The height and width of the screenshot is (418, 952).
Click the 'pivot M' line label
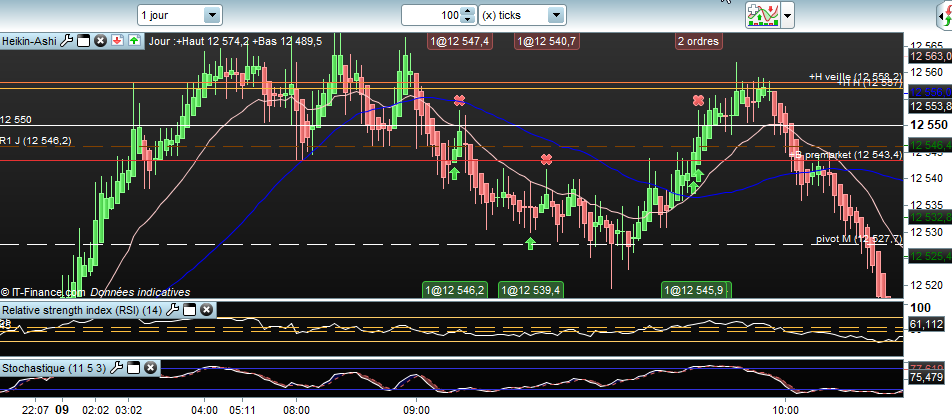point(833,239)
